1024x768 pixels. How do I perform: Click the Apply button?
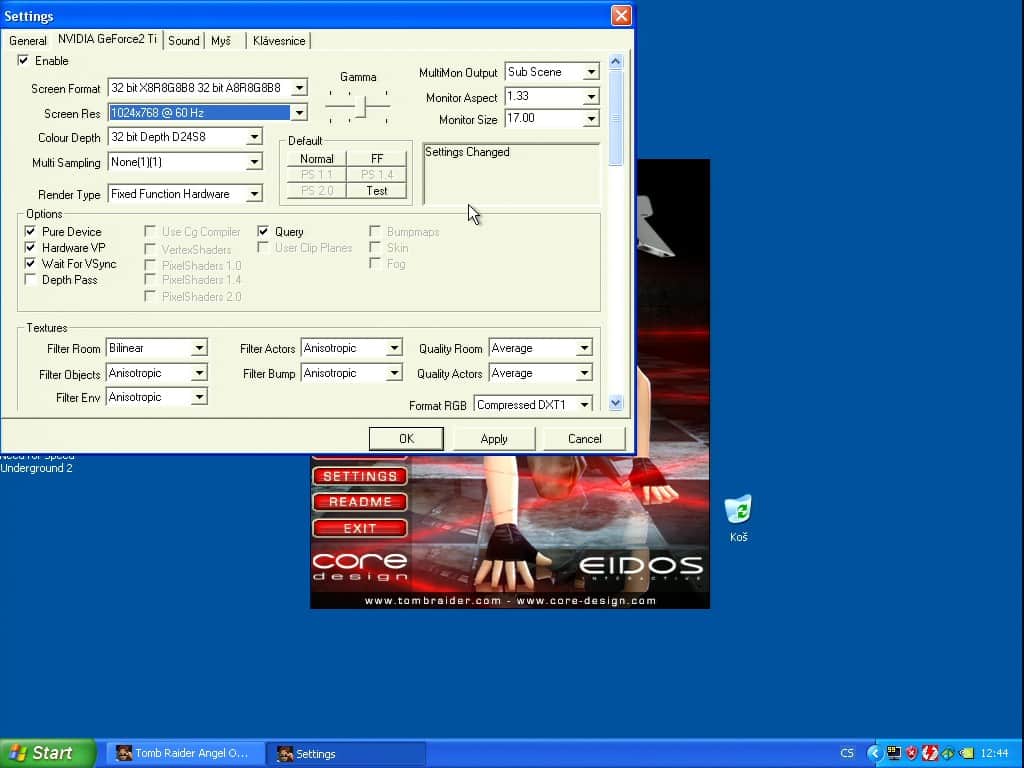click(x=494, y=439)
